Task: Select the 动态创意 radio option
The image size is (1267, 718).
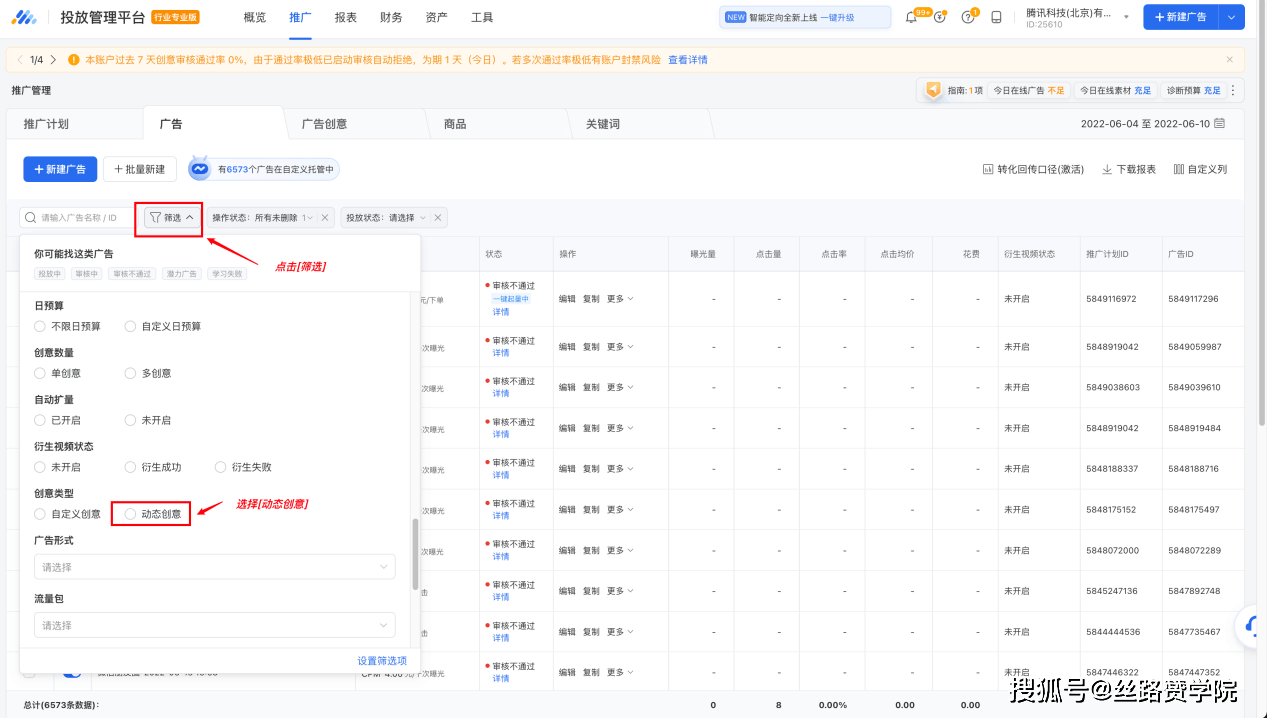Action: point(130,514)
